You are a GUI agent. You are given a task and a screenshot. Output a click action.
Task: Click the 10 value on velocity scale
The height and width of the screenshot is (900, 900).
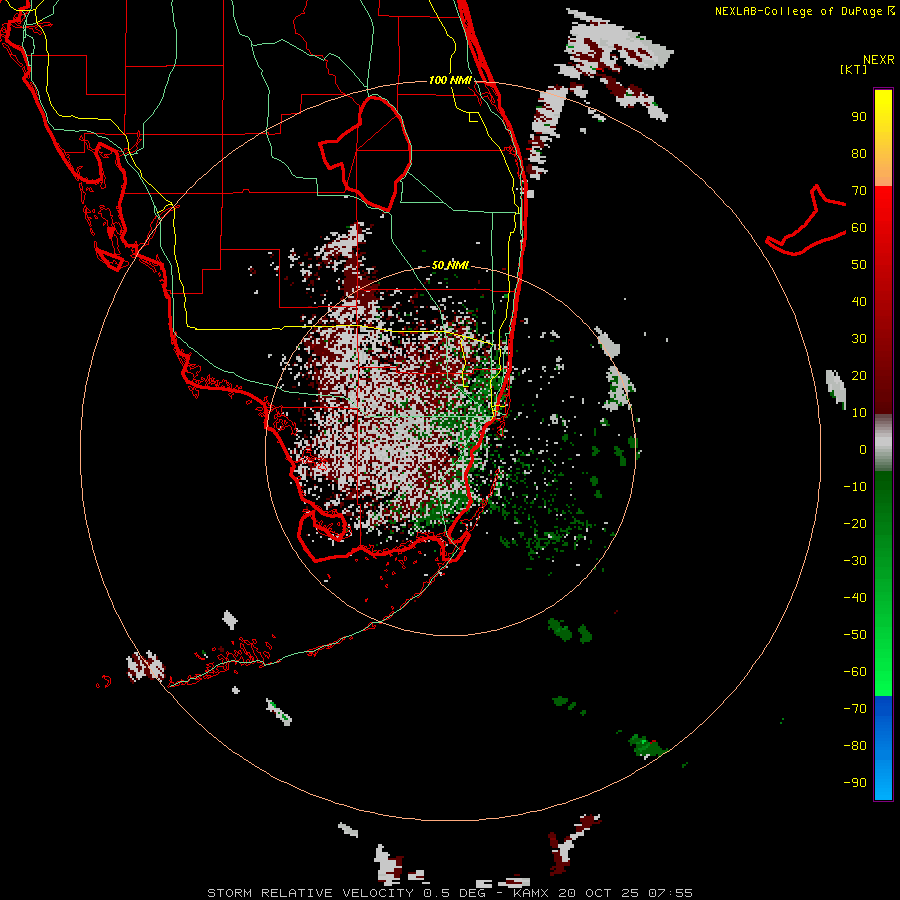coord(859,413)
